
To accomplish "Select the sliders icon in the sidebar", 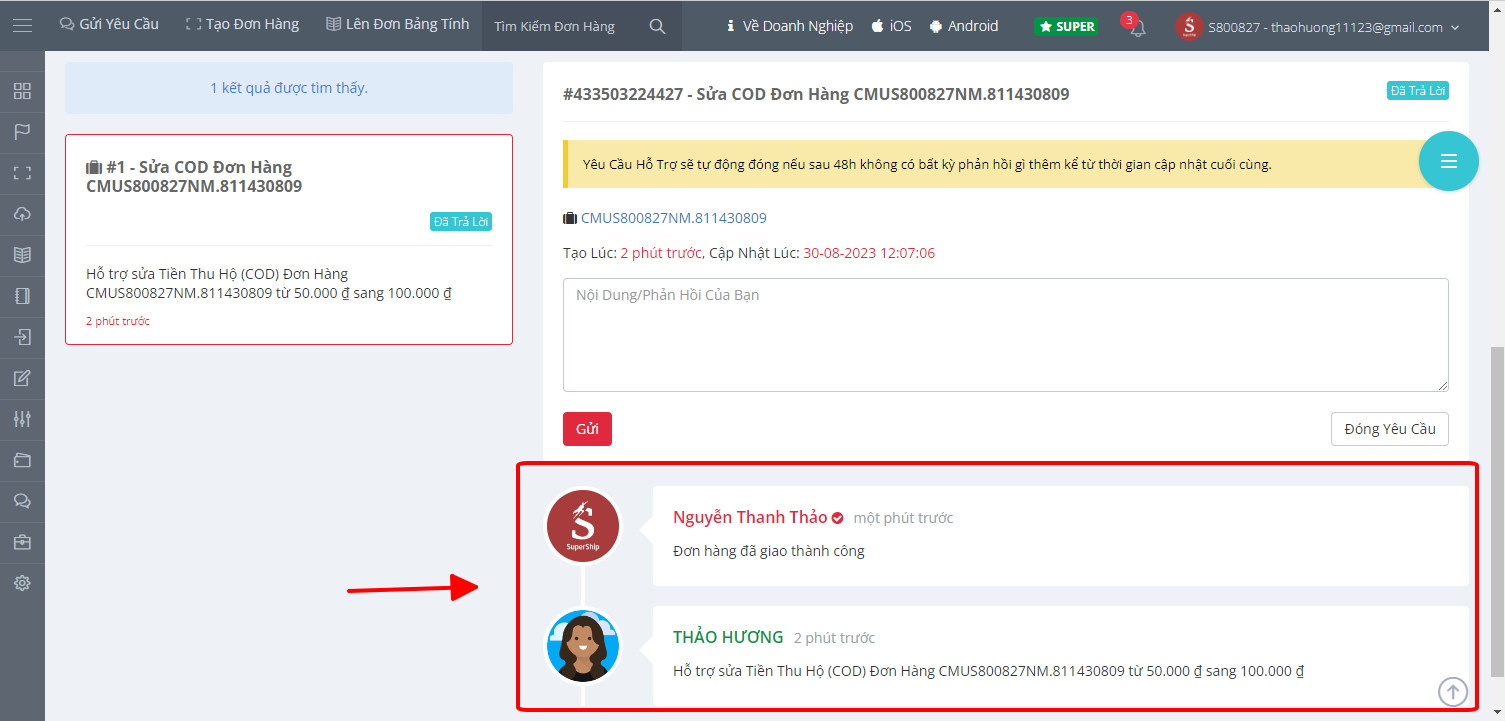I will 22,419.
